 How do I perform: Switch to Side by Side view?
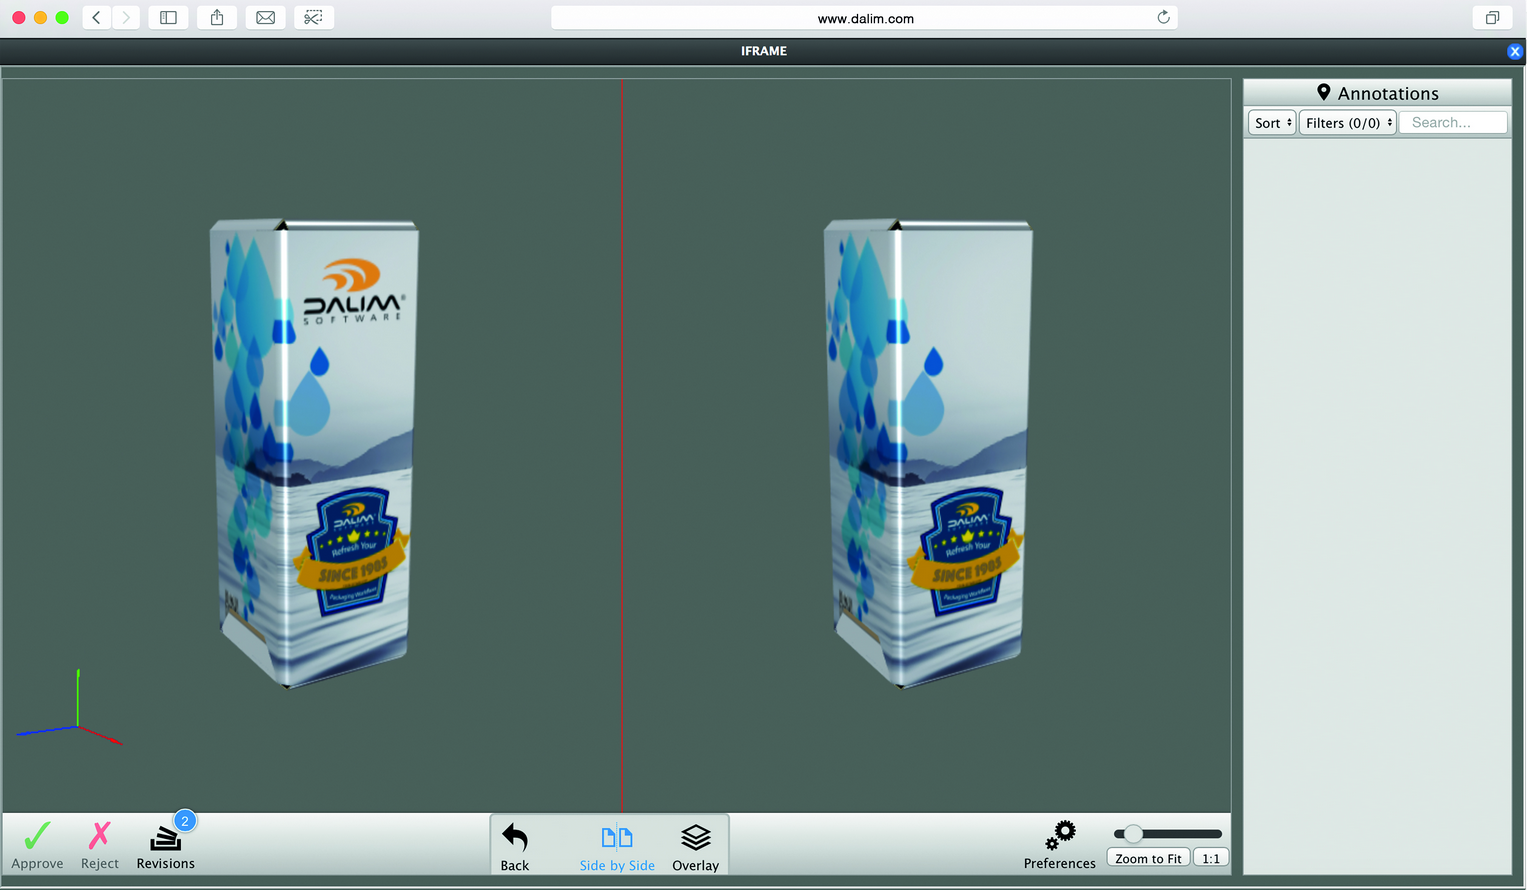pyautogui.click(x=617, y=838)
